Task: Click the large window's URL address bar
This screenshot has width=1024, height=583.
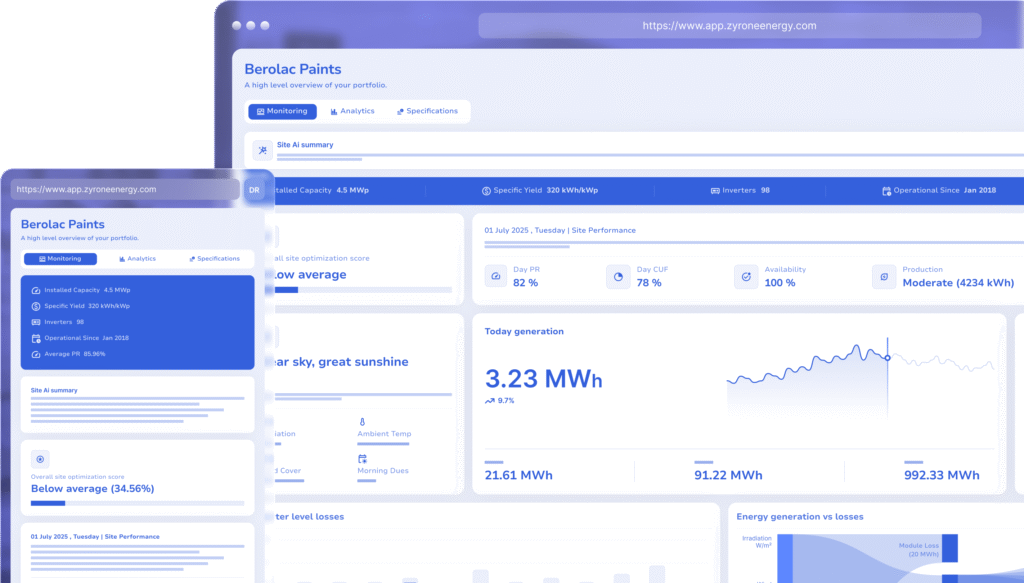Action: 729,26
